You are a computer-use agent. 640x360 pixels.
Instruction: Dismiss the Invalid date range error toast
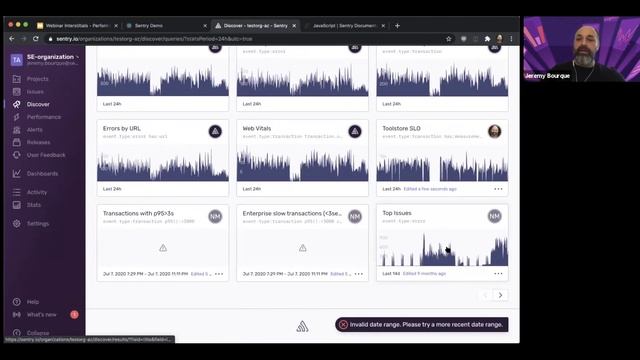pyautogui.click(x=343, y=324)
